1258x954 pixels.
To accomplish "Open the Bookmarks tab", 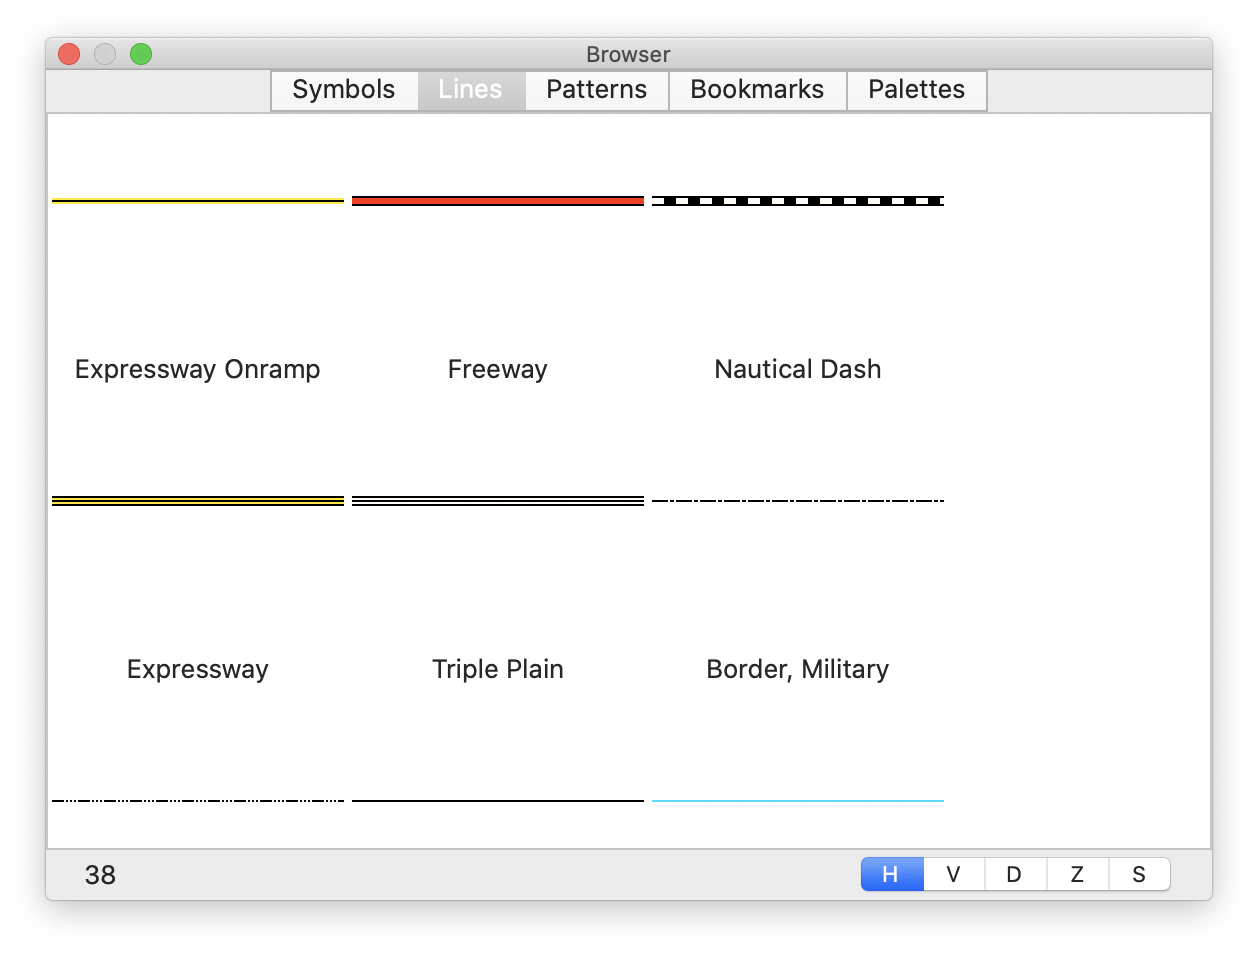I will point(757,90).
